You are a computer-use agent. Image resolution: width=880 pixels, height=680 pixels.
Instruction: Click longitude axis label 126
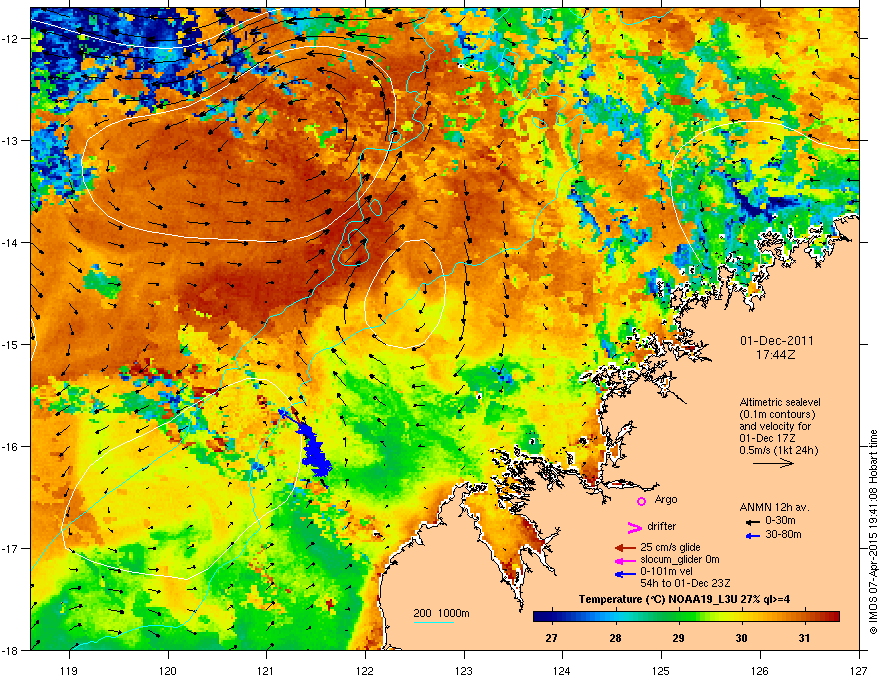760,670
